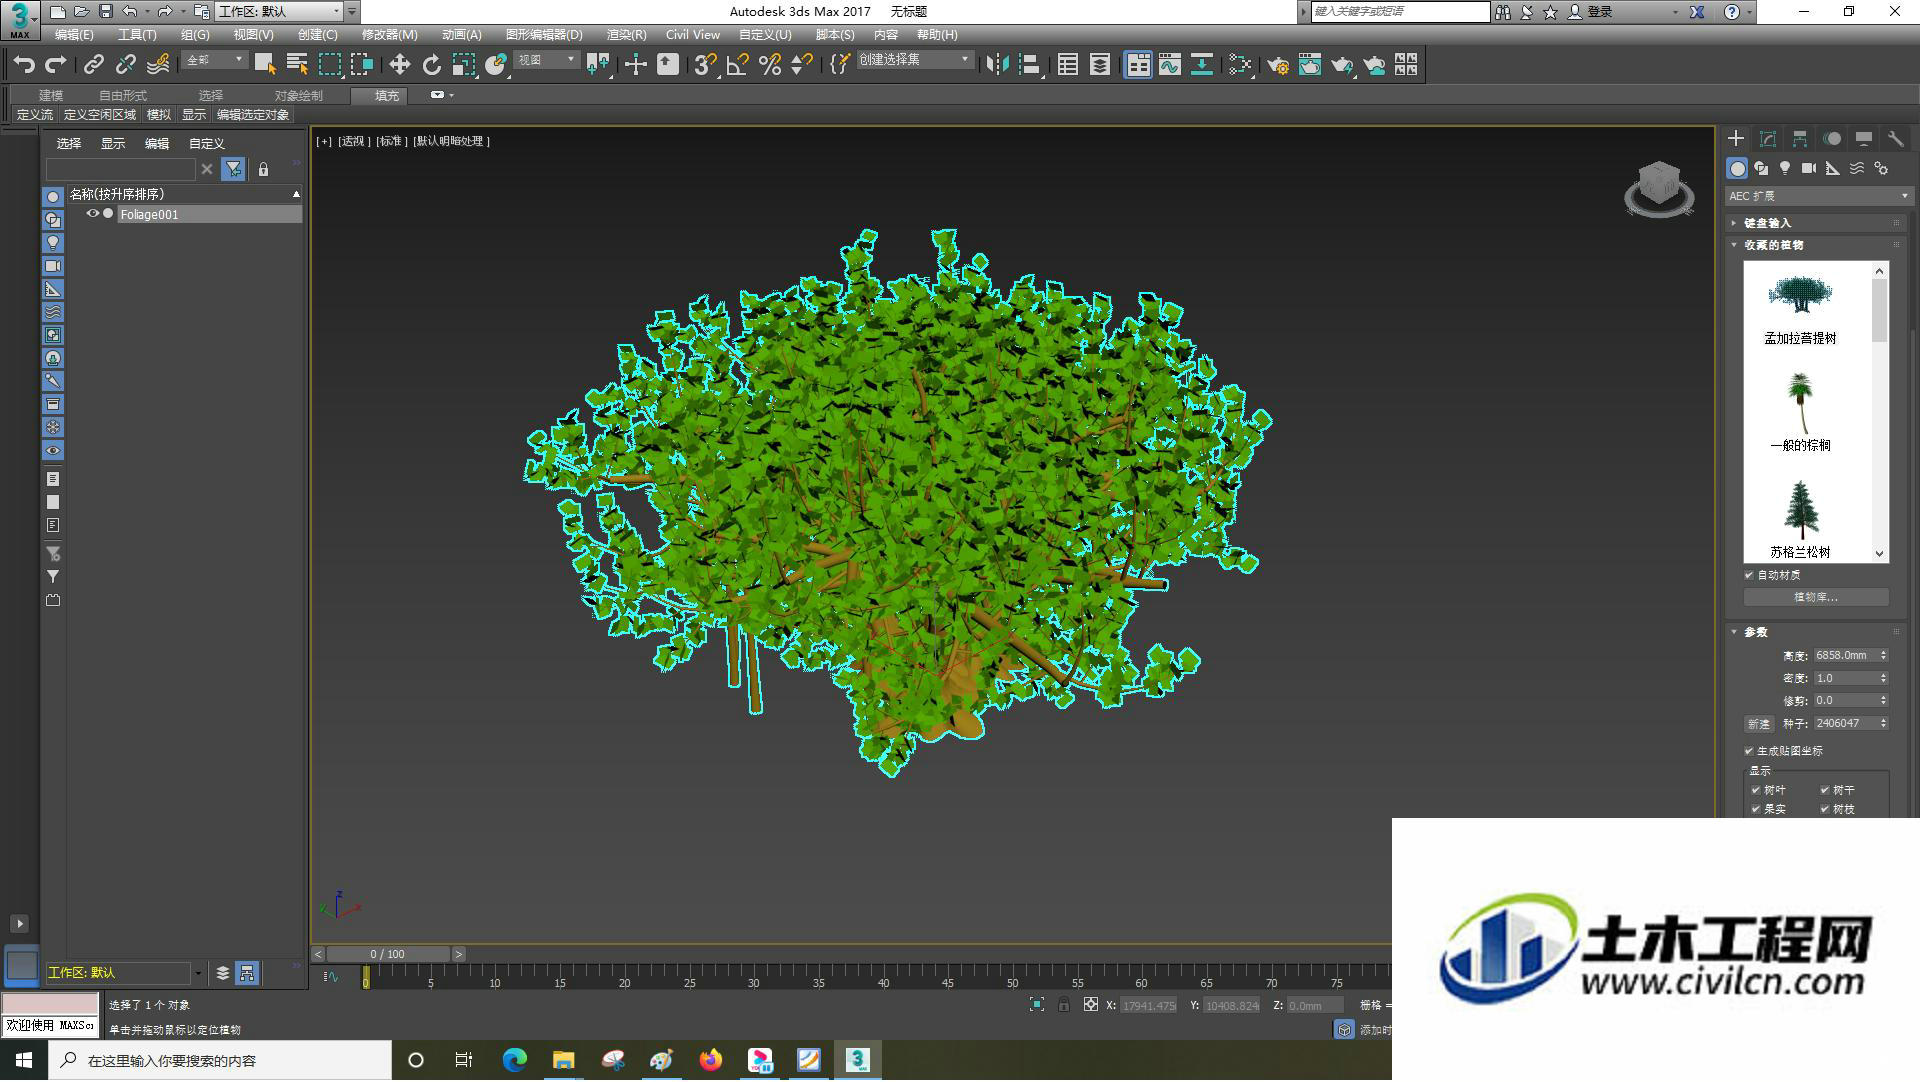This screenshot has height=1082, width=1920.
Task: Click the Mirror tool icon
Action: (x=996, y=65)
